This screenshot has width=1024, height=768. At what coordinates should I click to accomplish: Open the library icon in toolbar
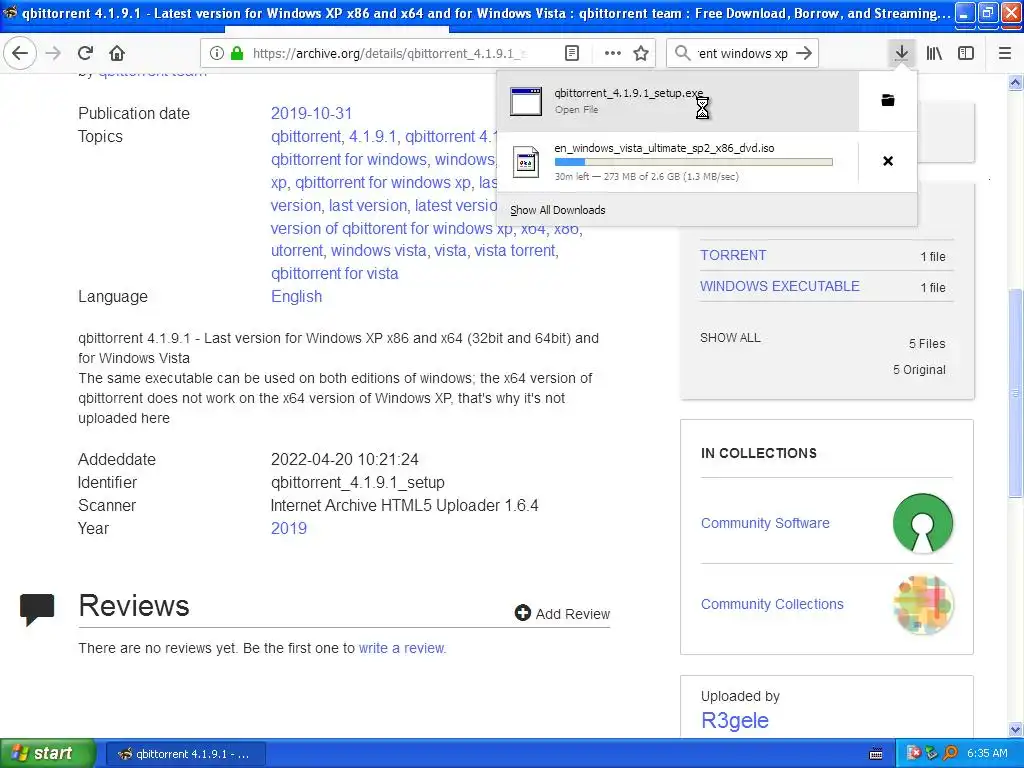(x=934, y=53)
